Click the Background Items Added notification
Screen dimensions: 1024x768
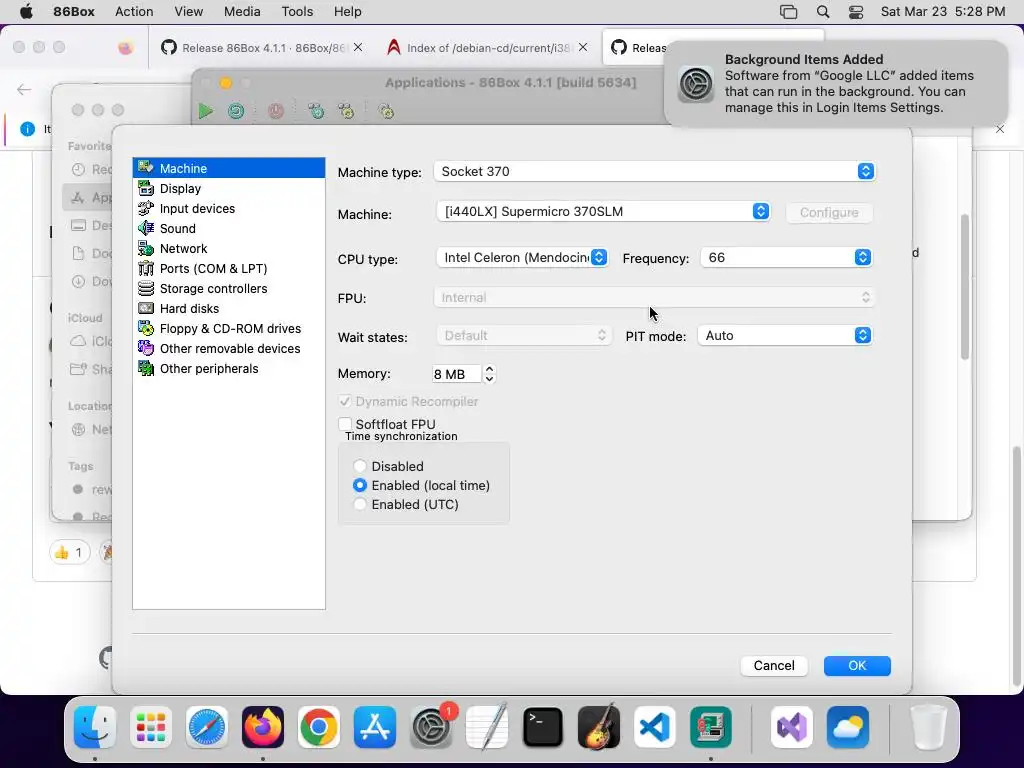(x=836, y=84)
